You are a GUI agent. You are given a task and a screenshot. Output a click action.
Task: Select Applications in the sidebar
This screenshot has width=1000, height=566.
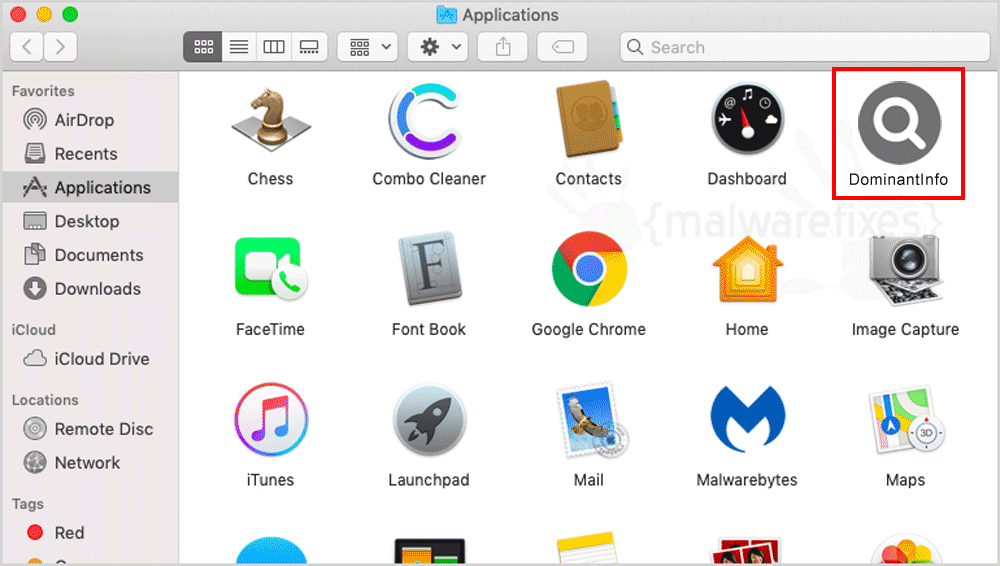pyautogui.click(x=90, y=188)
